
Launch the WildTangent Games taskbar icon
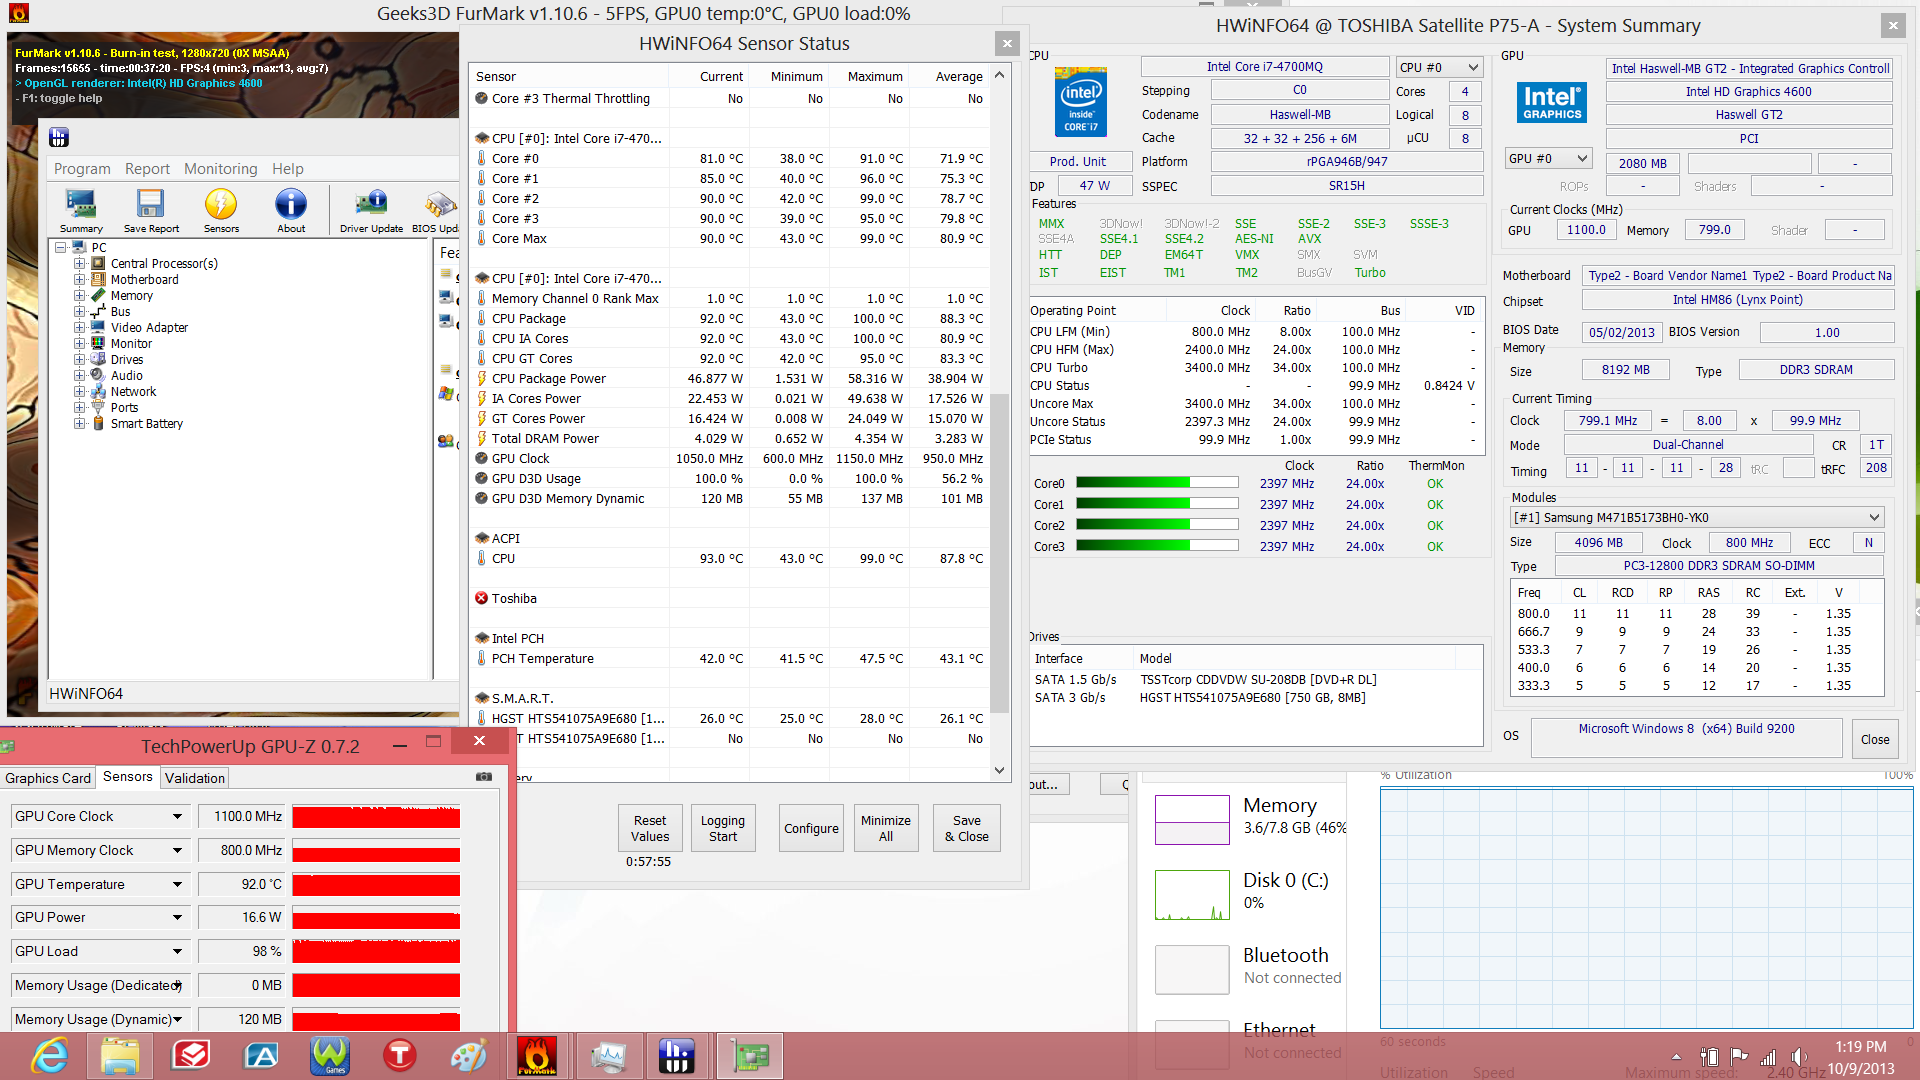[x=330, y=1056]
